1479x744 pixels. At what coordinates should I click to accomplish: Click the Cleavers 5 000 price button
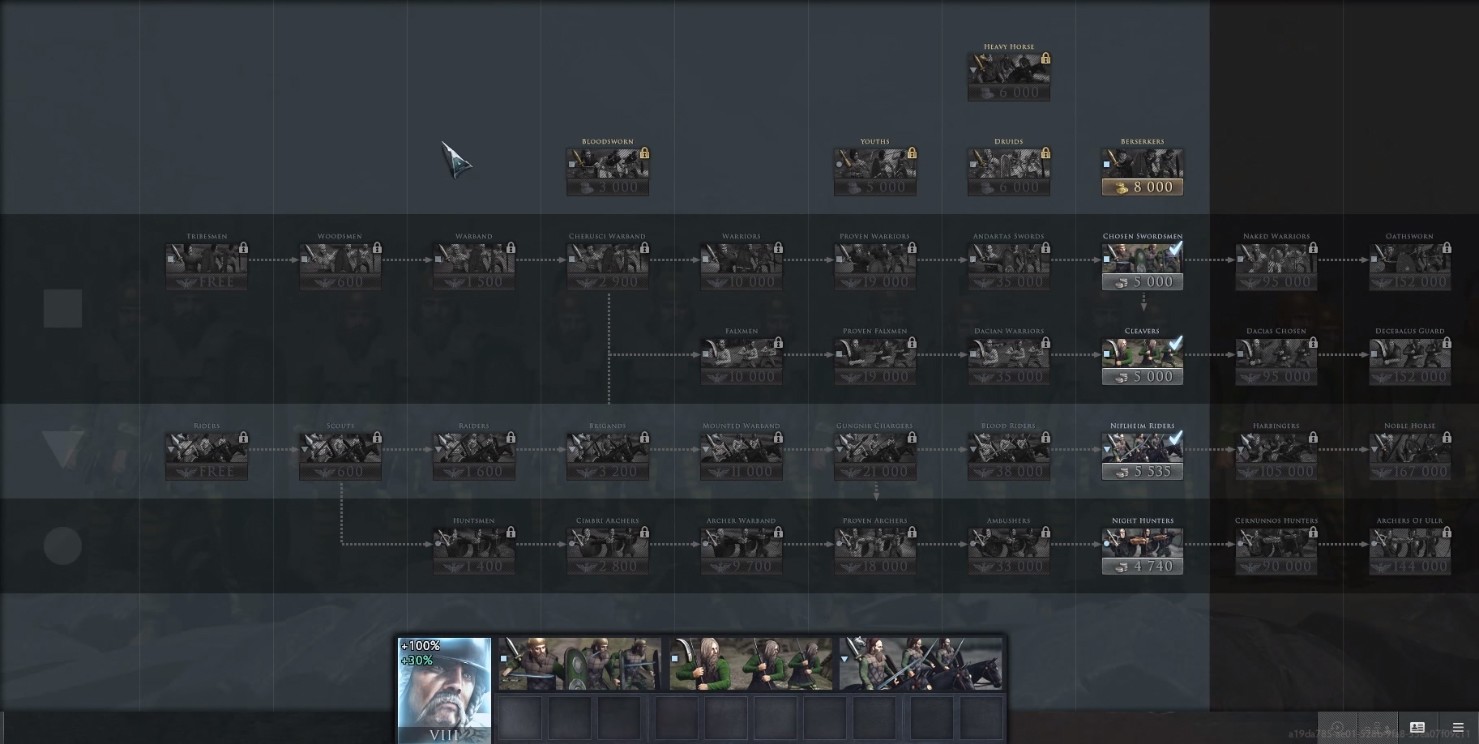point(1142,377)
